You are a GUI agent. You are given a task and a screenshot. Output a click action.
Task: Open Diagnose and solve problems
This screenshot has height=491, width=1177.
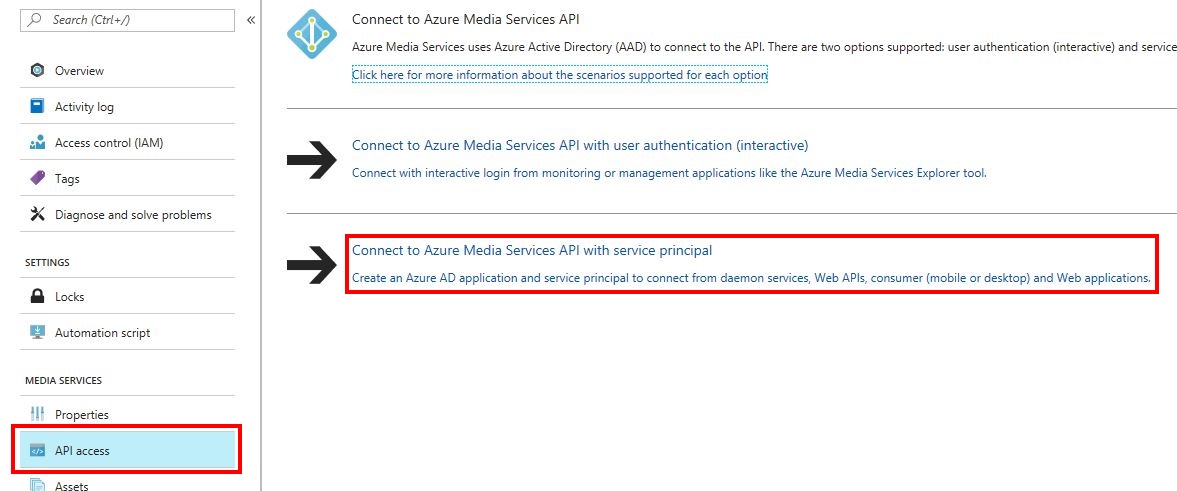128,215
